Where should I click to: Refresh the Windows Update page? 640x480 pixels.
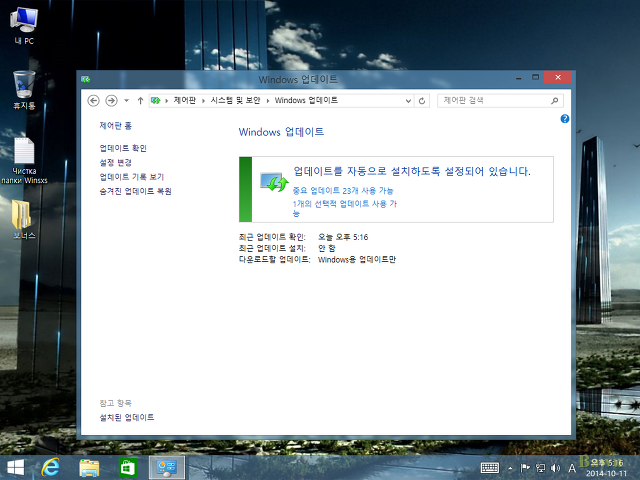pos(422,100)
